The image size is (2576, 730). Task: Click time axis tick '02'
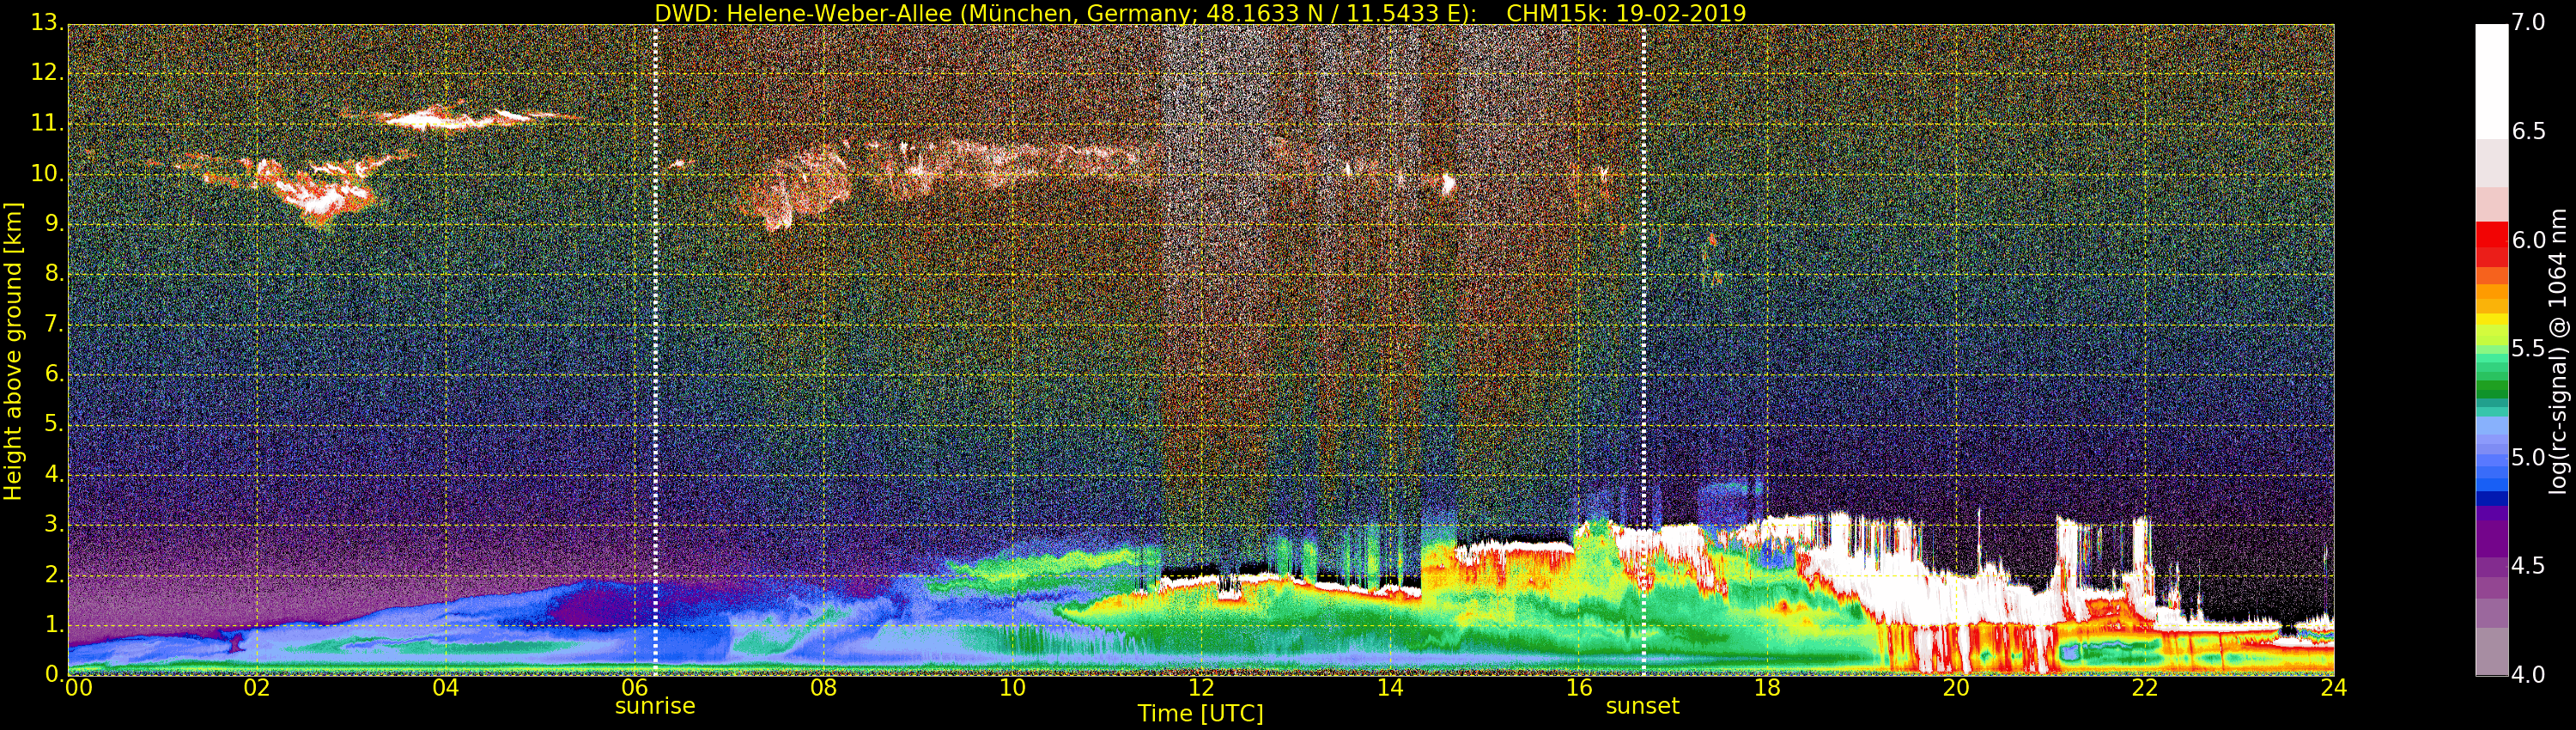coord(257,688)
